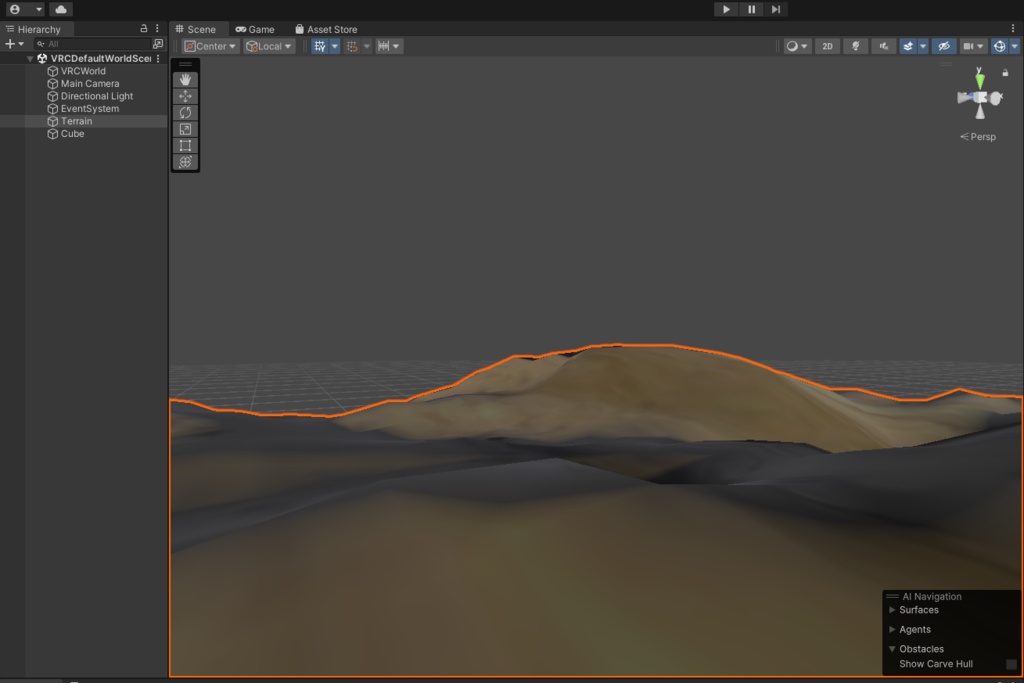Click the Step frame button
1024x683 pixels.
[776, 9]
